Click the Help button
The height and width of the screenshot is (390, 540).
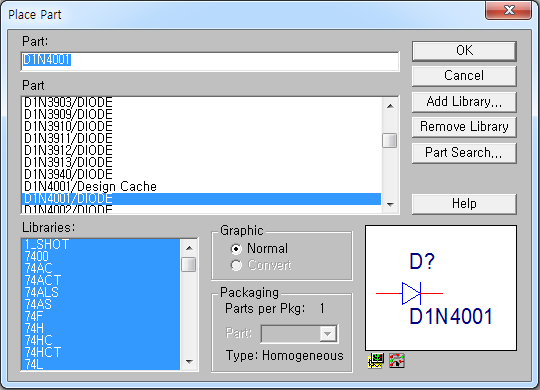464,204
